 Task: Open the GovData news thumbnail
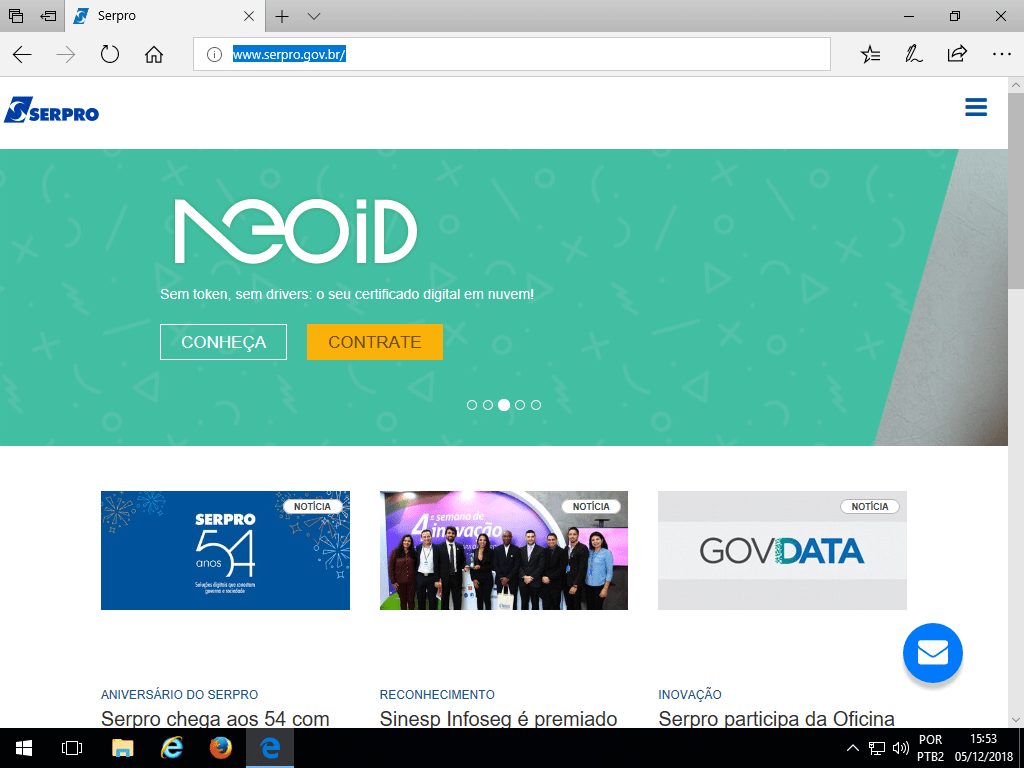pos(782,550)
